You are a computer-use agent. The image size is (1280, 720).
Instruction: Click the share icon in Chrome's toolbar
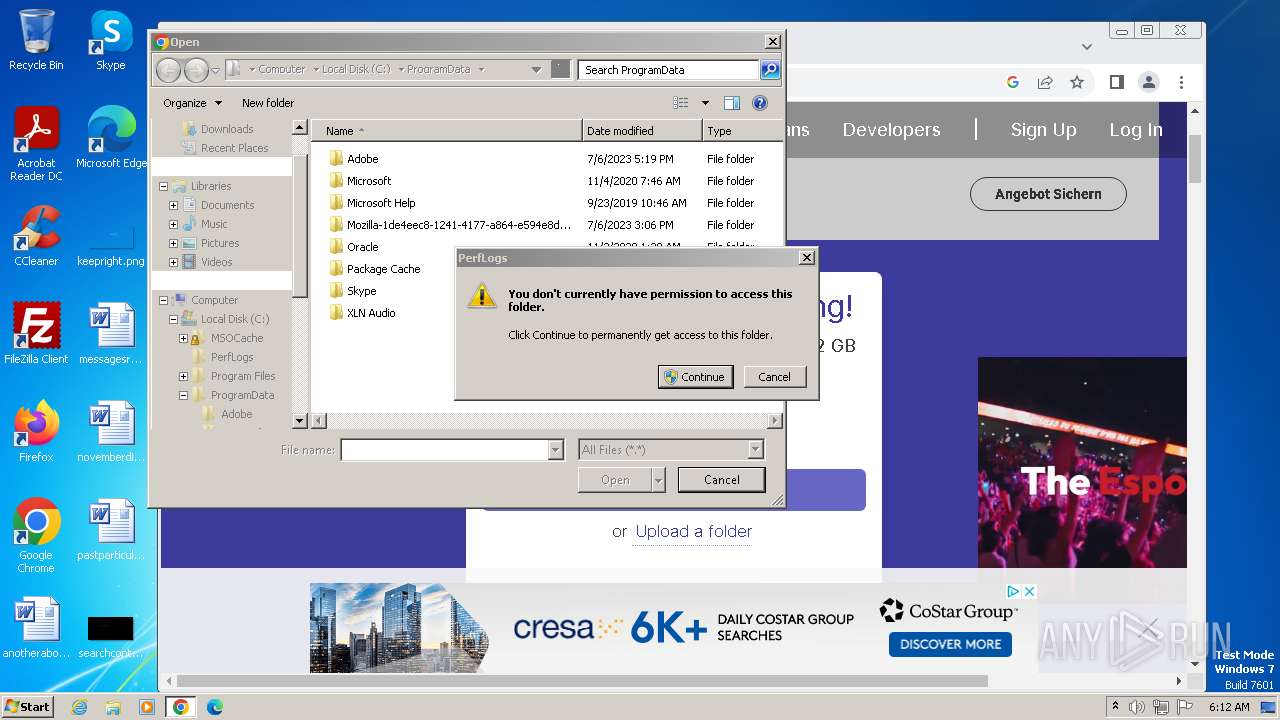coord(1045,82)
